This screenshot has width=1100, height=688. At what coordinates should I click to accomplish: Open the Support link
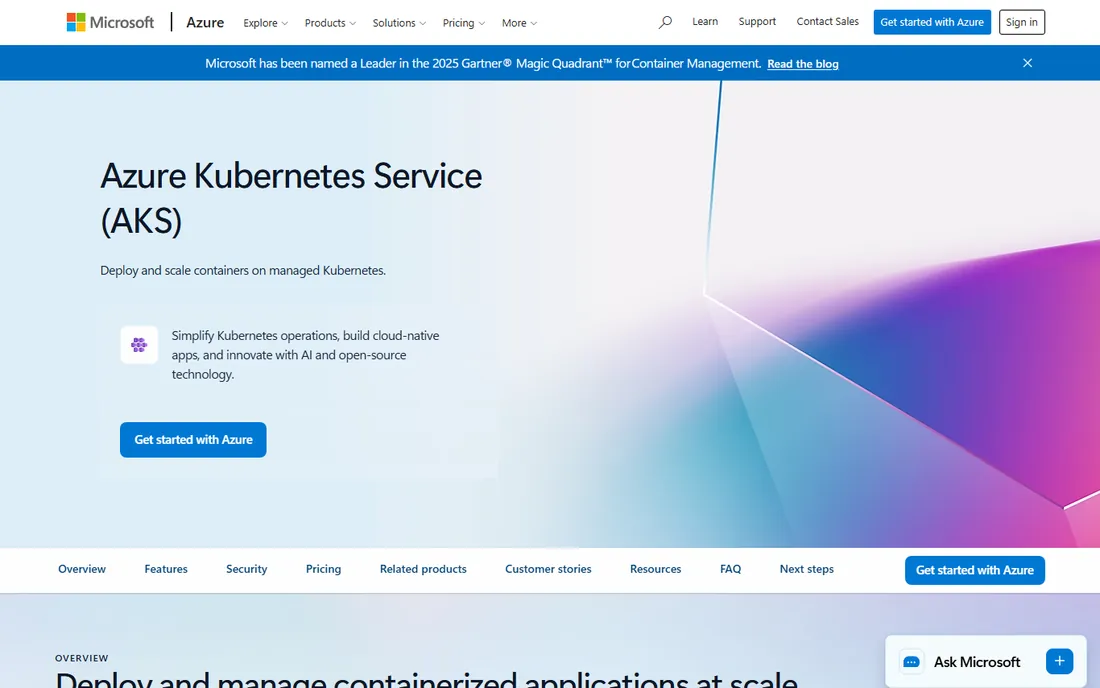coord(757,22)
